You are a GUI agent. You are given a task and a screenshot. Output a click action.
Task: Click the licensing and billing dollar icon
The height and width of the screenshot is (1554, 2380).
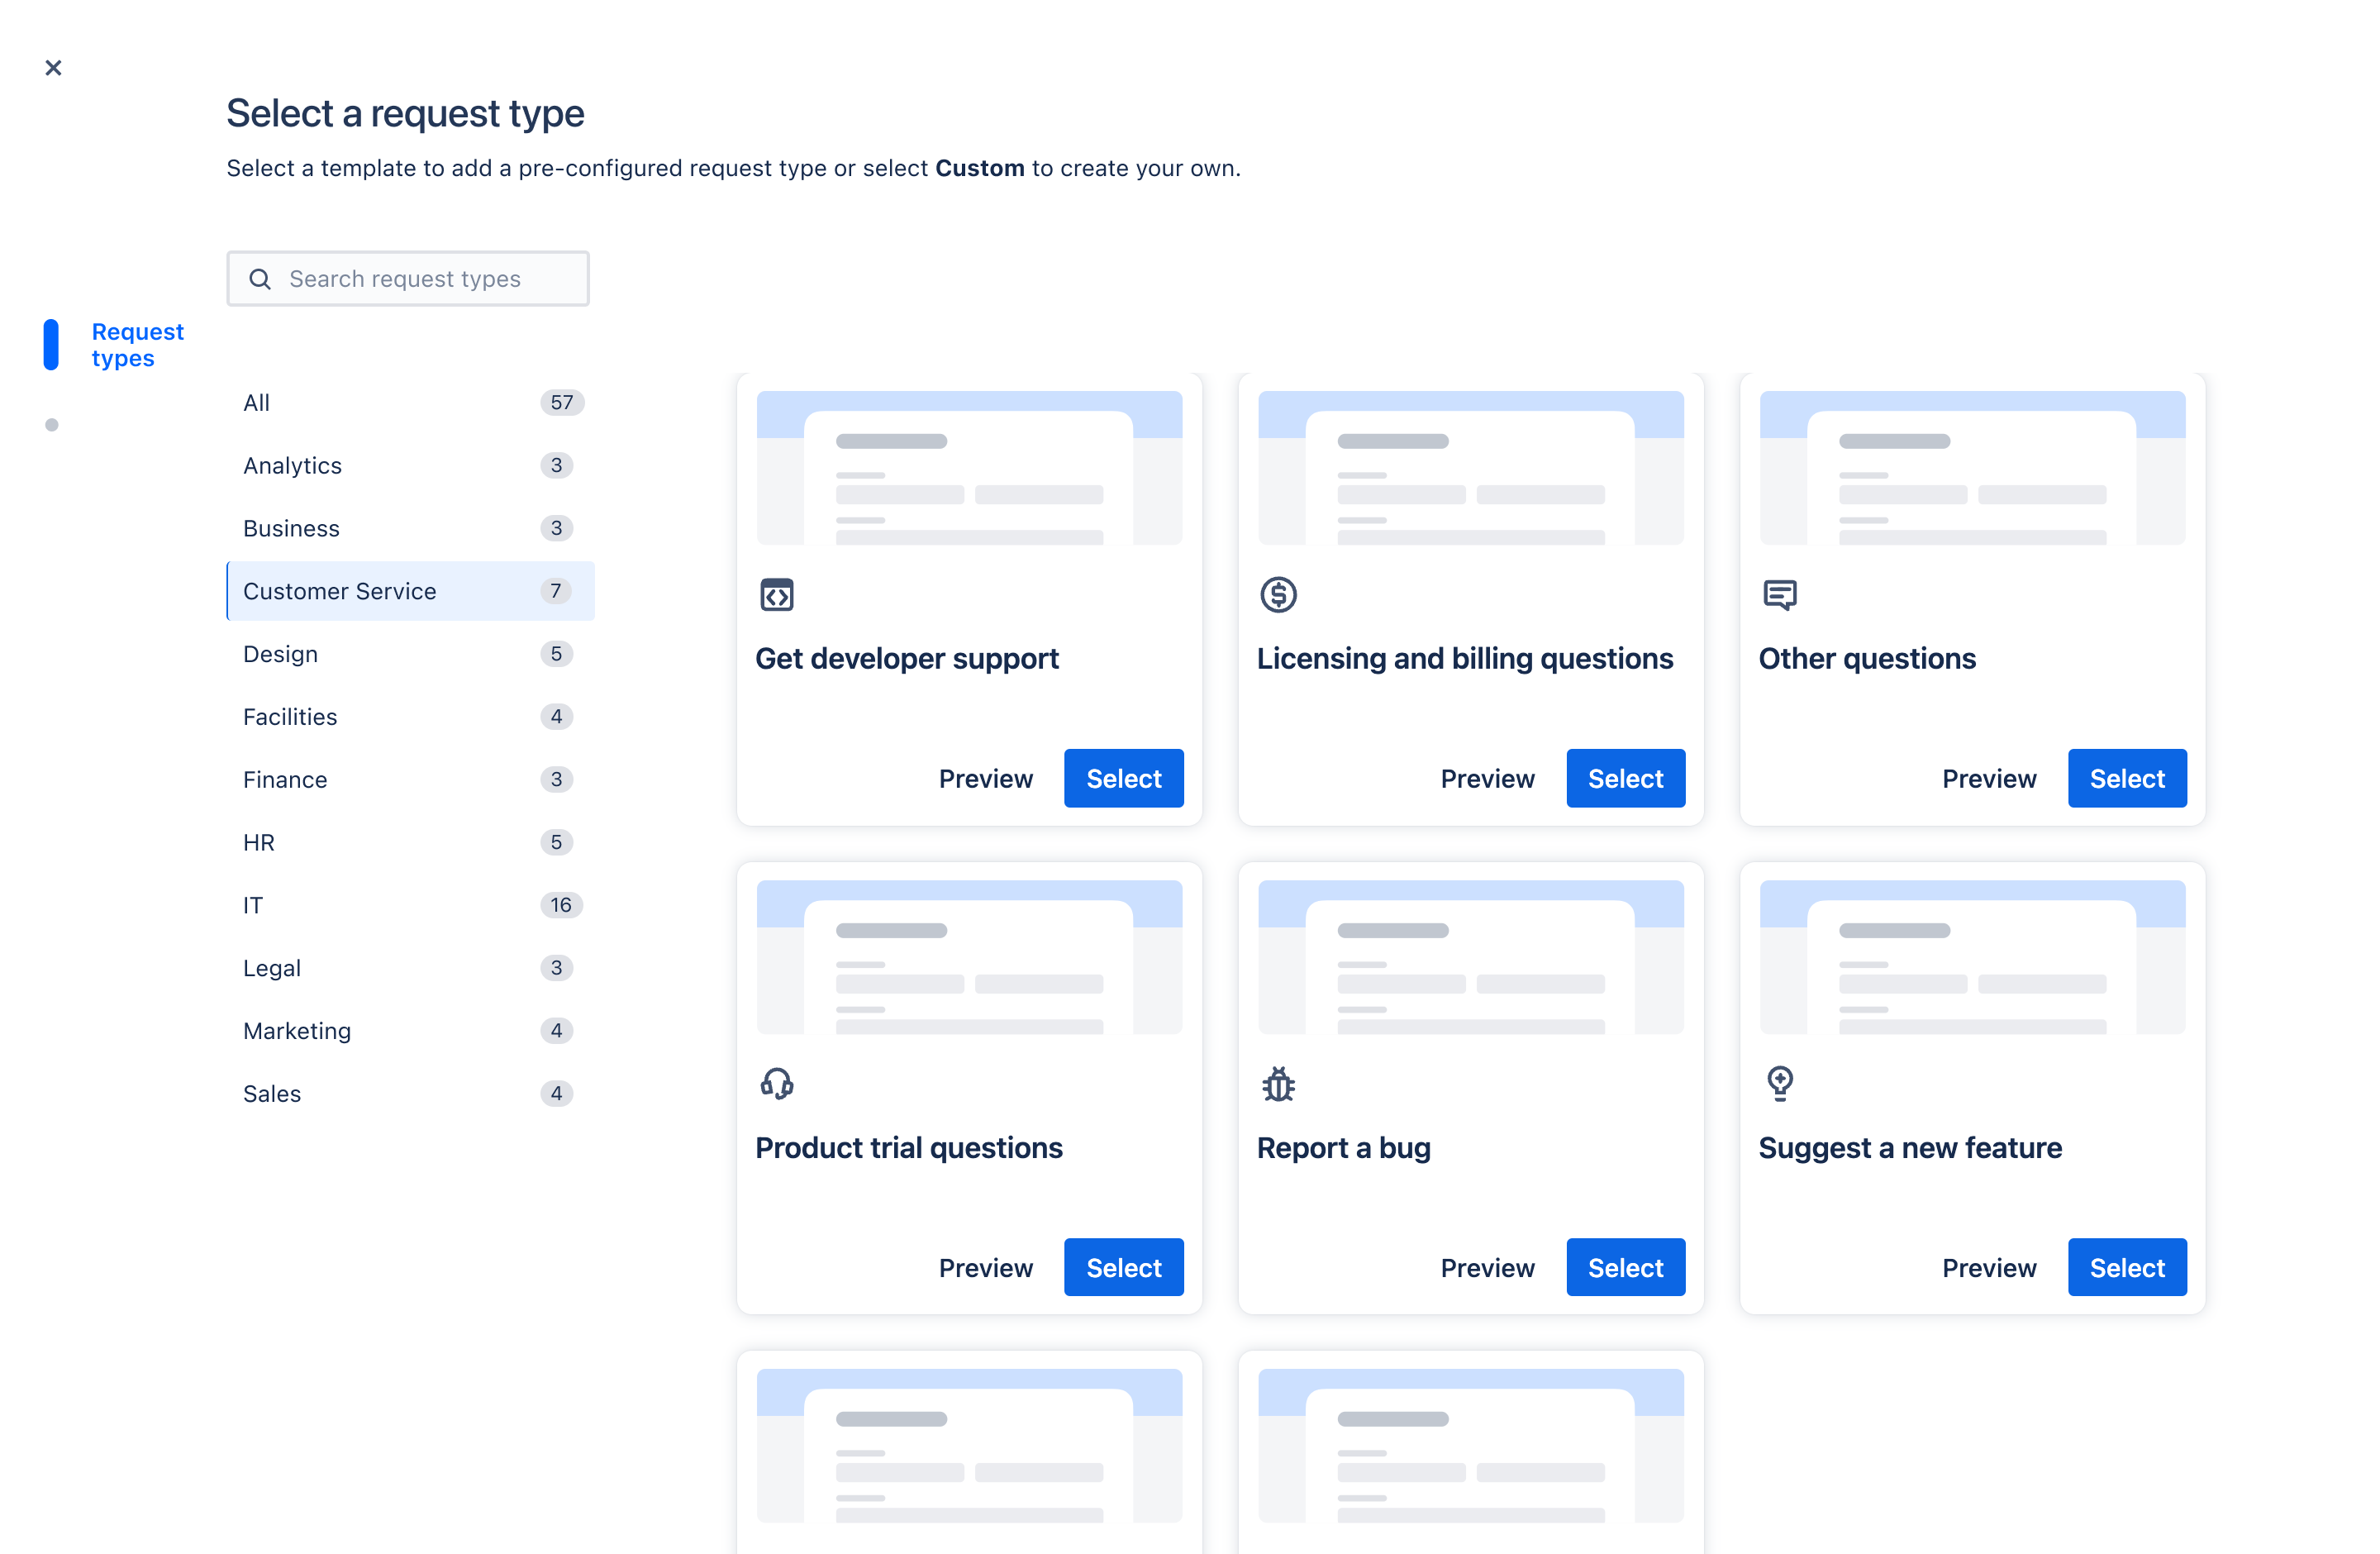tap(1277, 595)
